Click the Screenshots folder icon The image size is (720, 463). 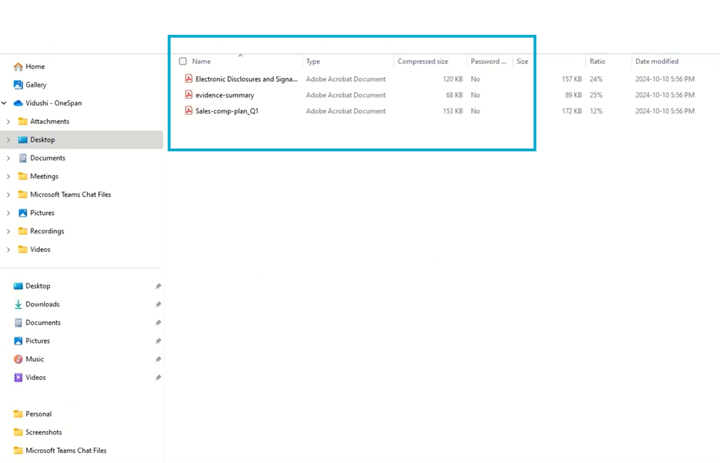pyautogui.click(x=18, y=432)
